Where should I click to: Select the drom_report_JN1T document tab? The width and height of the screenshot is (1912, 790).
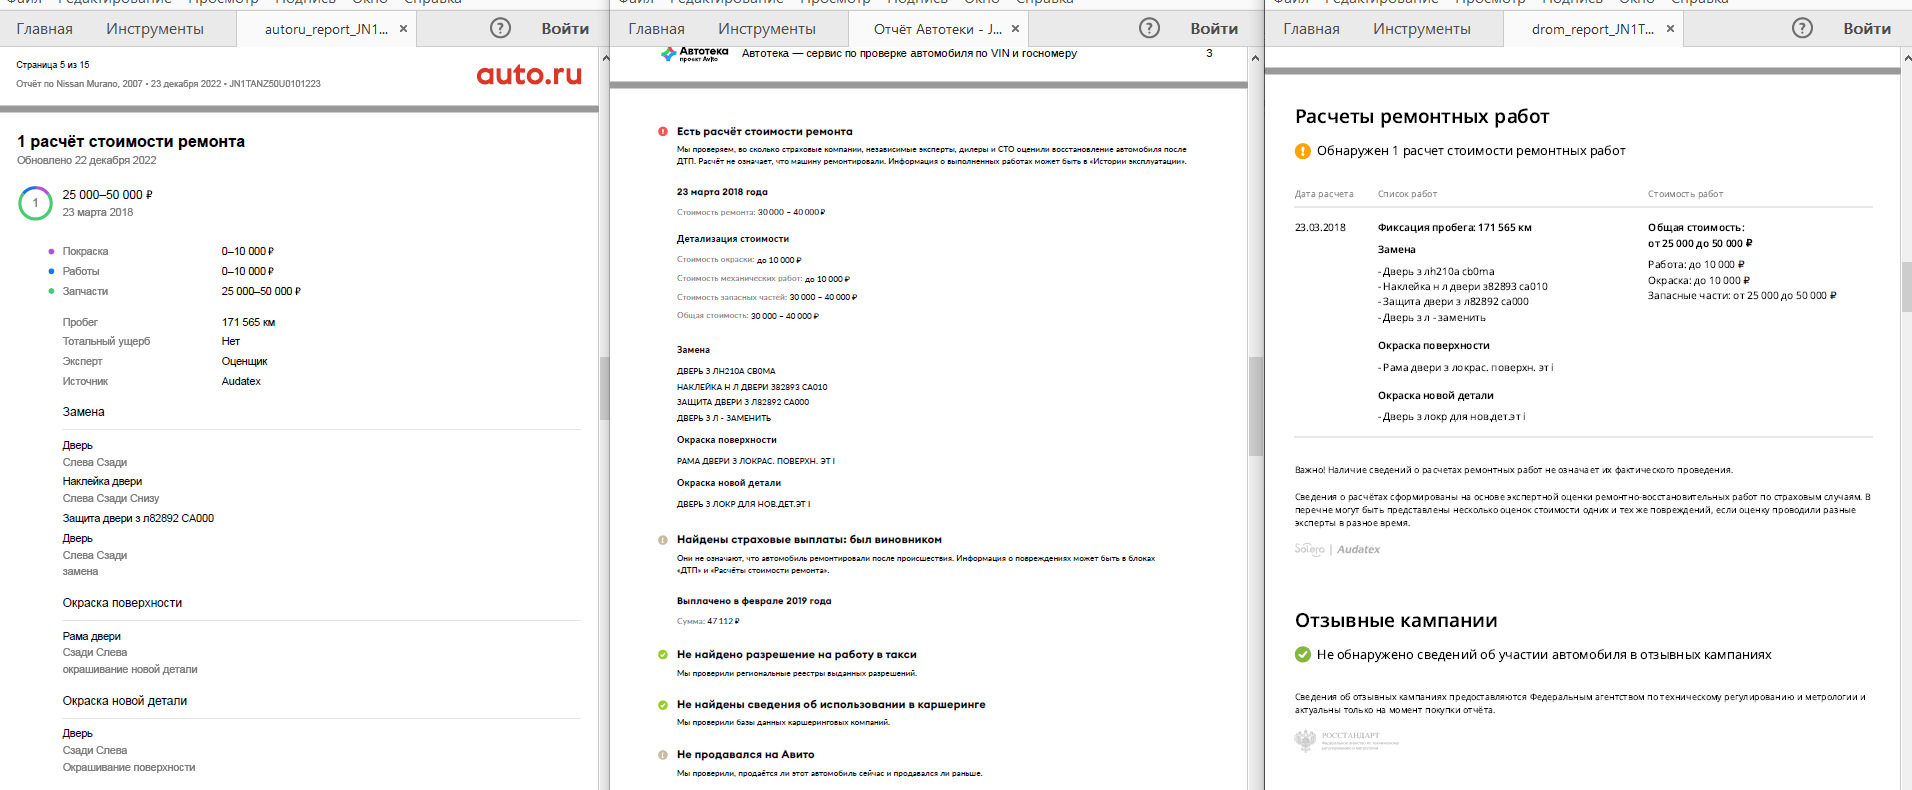[x=1593, y=29]
